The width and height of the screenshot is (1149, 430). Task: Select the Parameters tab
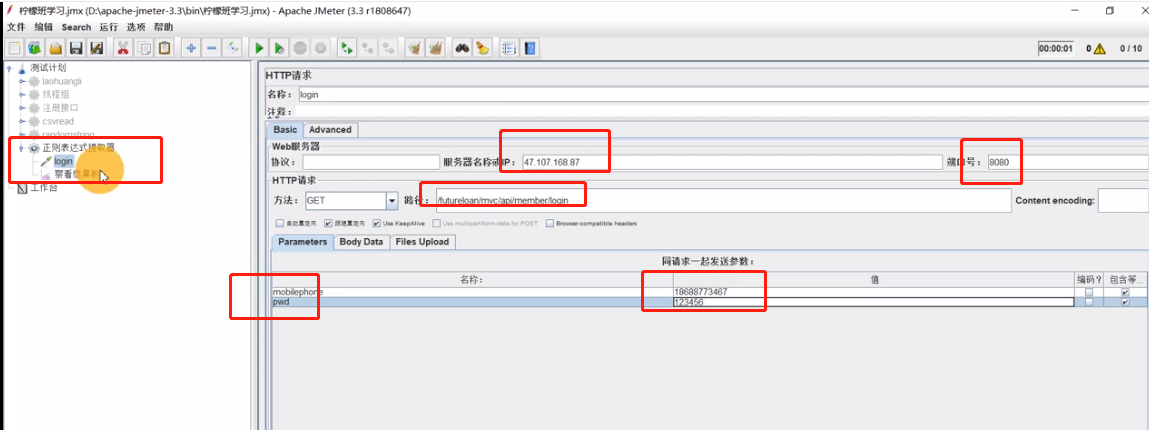click(x=303, y=242)
